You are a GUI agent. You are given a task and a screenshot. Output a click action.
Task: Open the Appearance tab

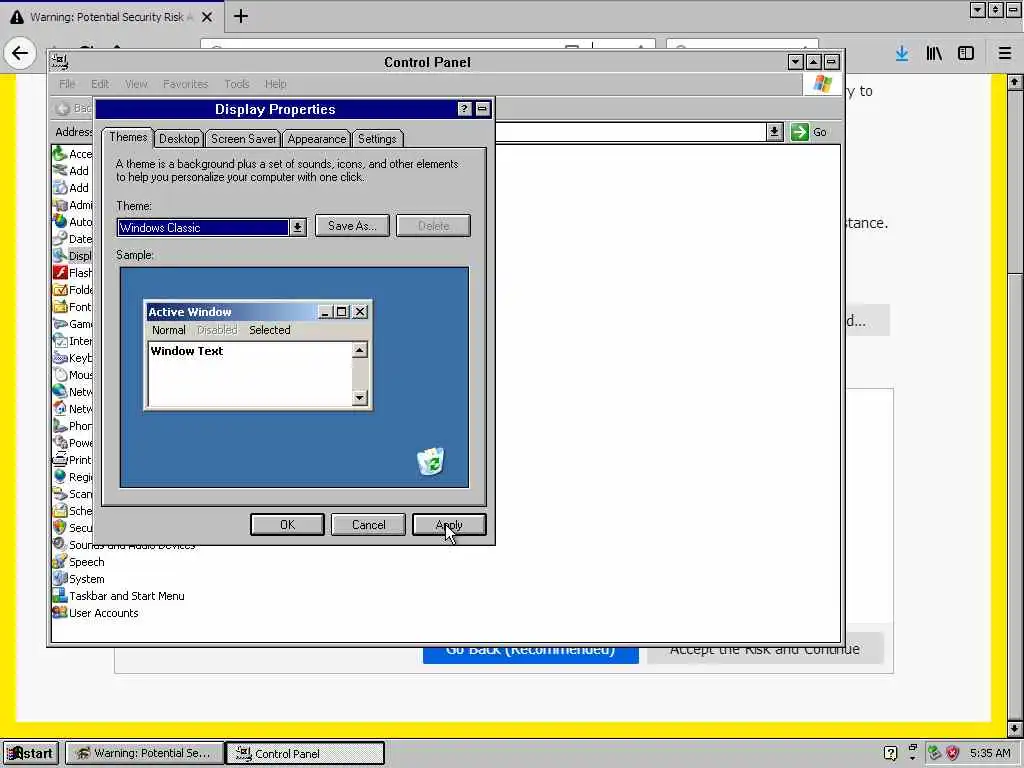click(x=317, y=138)
